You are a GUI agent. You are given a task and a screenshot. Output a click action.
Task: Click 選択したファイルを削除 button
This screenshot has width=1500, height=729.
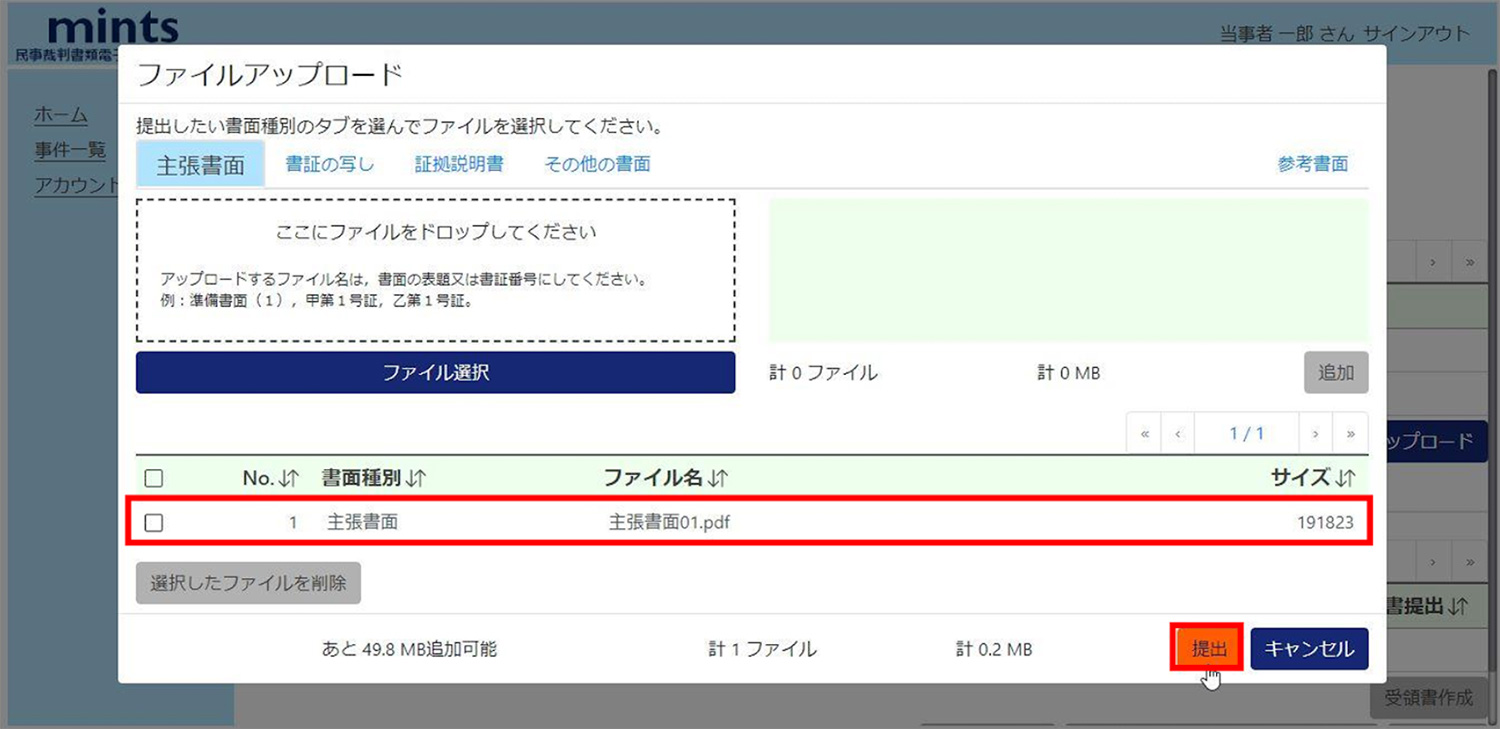point(248,583)
